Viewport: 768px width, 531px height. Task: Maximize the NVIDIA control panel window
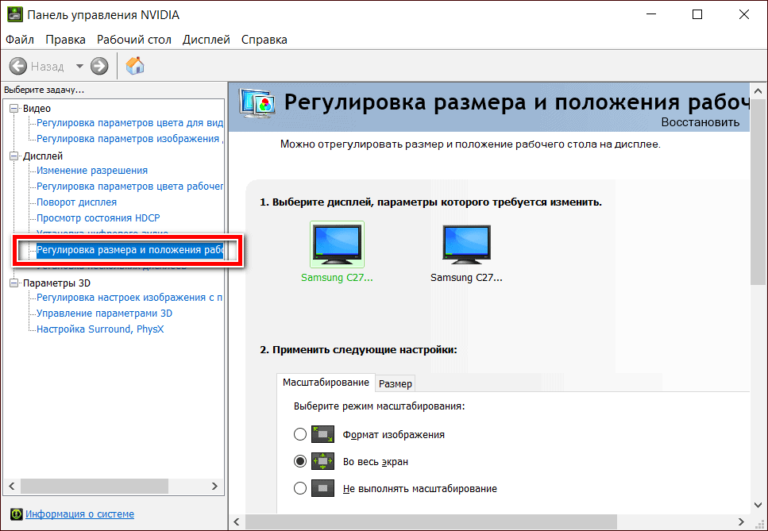[697, 15]
